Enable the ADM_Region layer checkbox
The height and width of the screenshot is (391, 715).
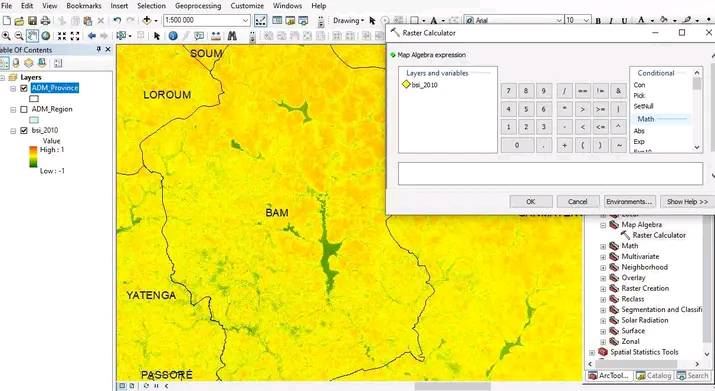point(24,109)
